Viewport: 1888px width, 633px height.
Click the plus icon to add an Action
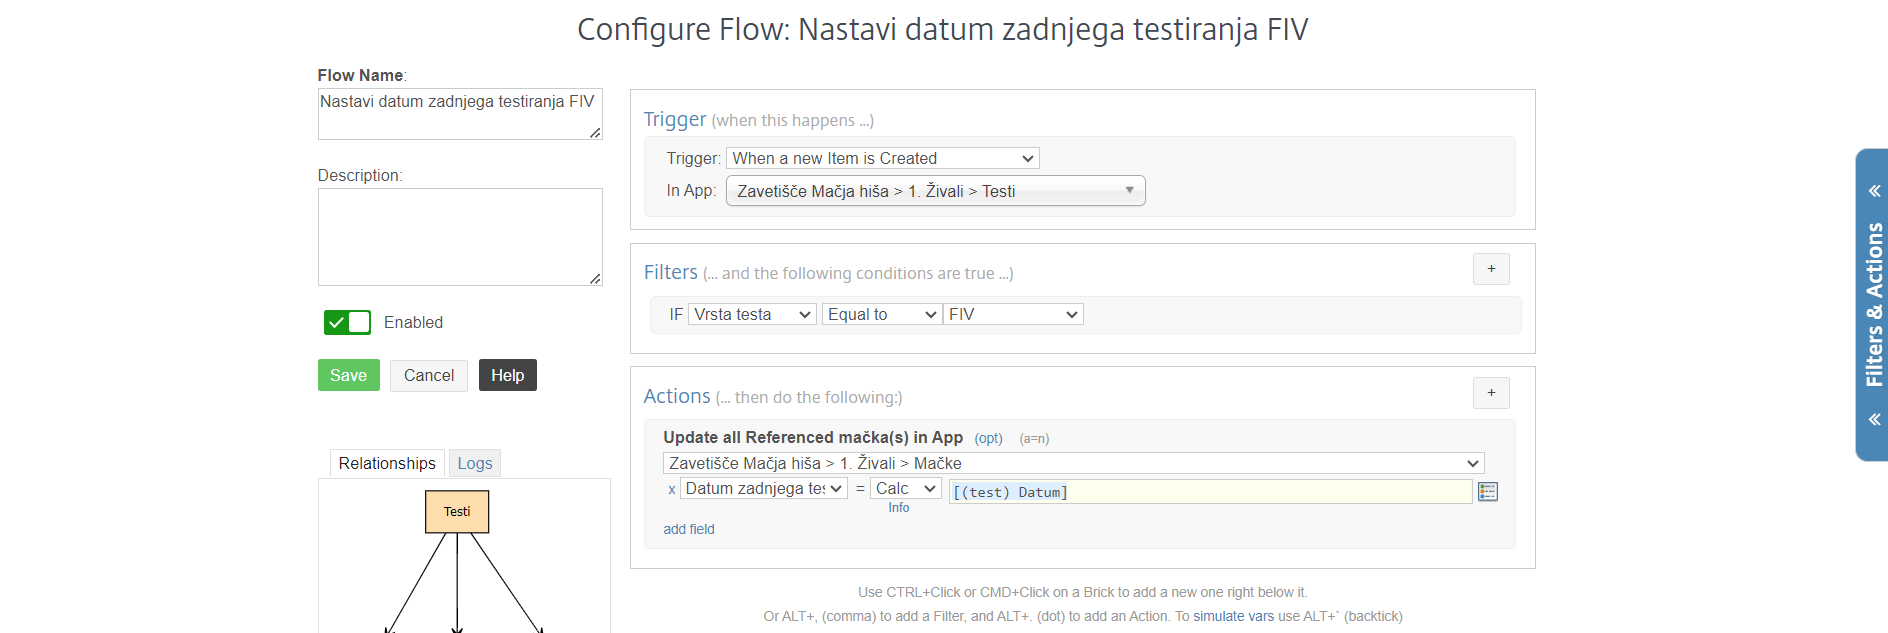[x=1490, y=393]
